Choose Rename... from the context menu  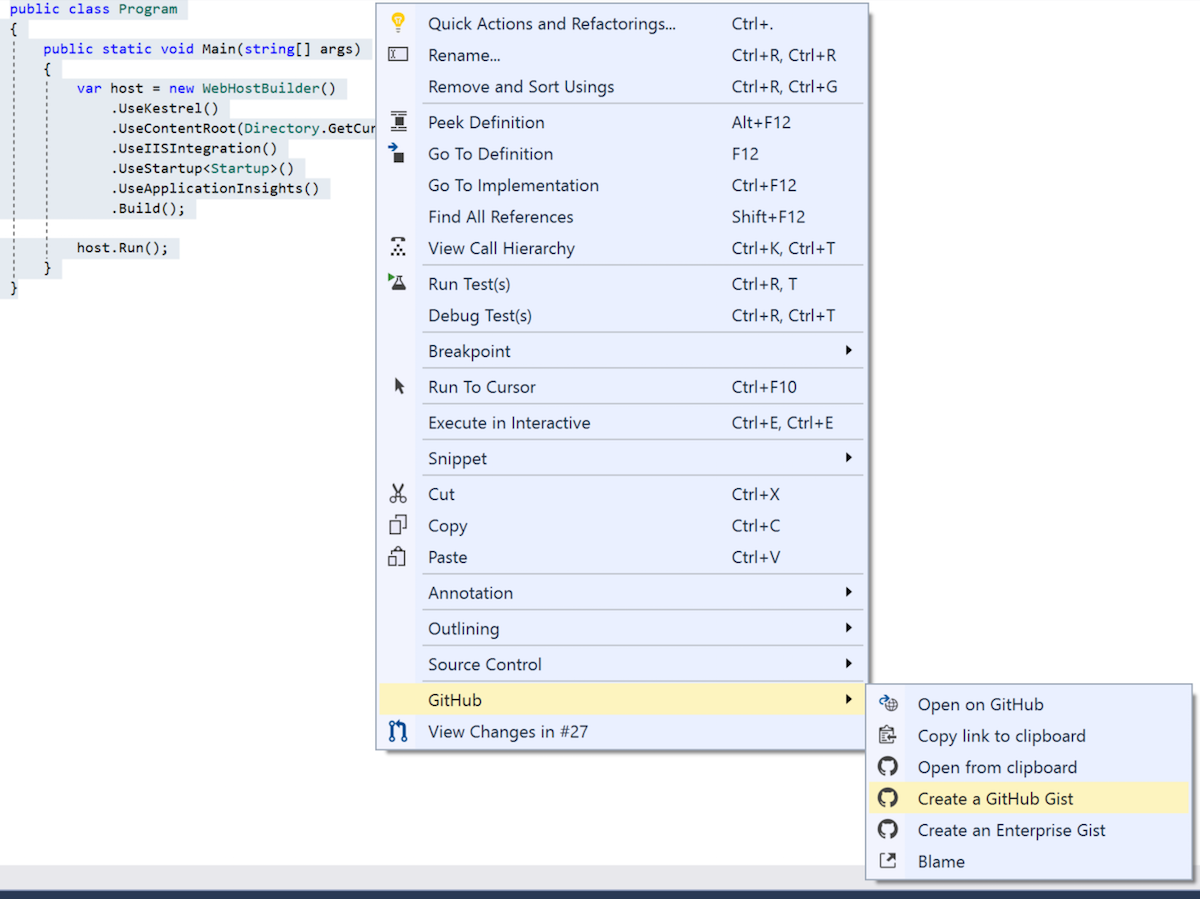[622, 55]
